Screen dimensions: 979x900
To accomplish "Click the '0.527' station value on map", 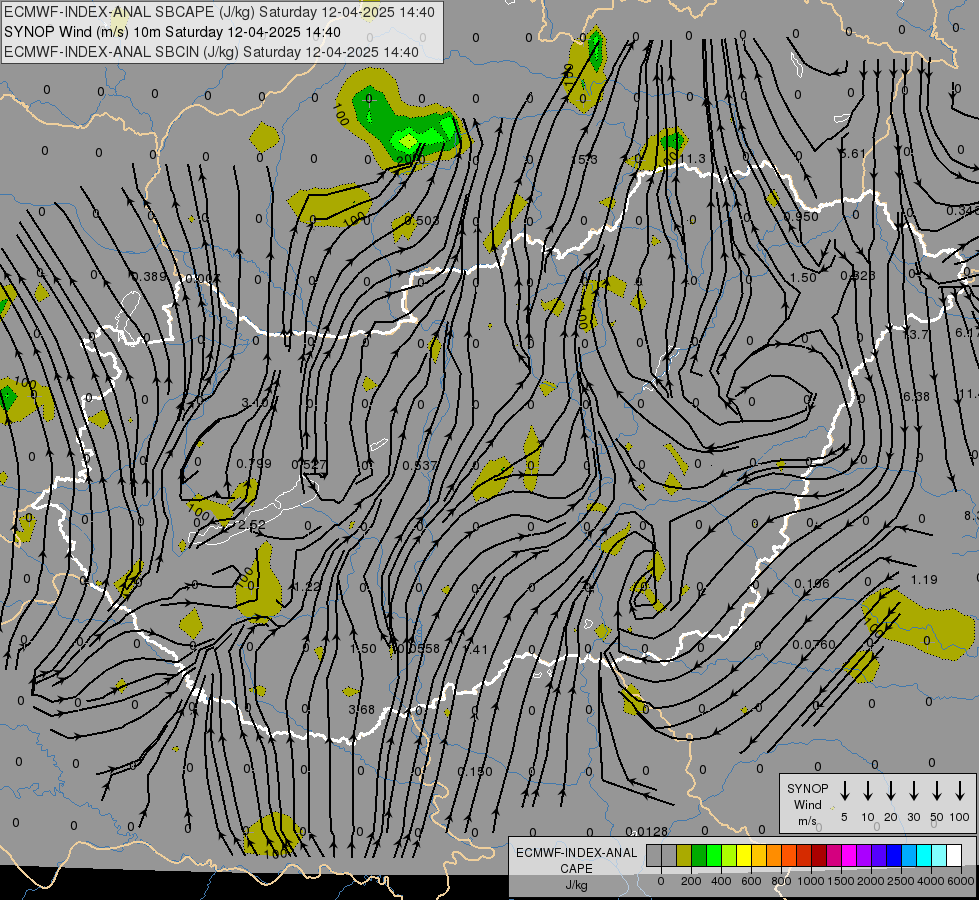I will (x=309, y=465).
